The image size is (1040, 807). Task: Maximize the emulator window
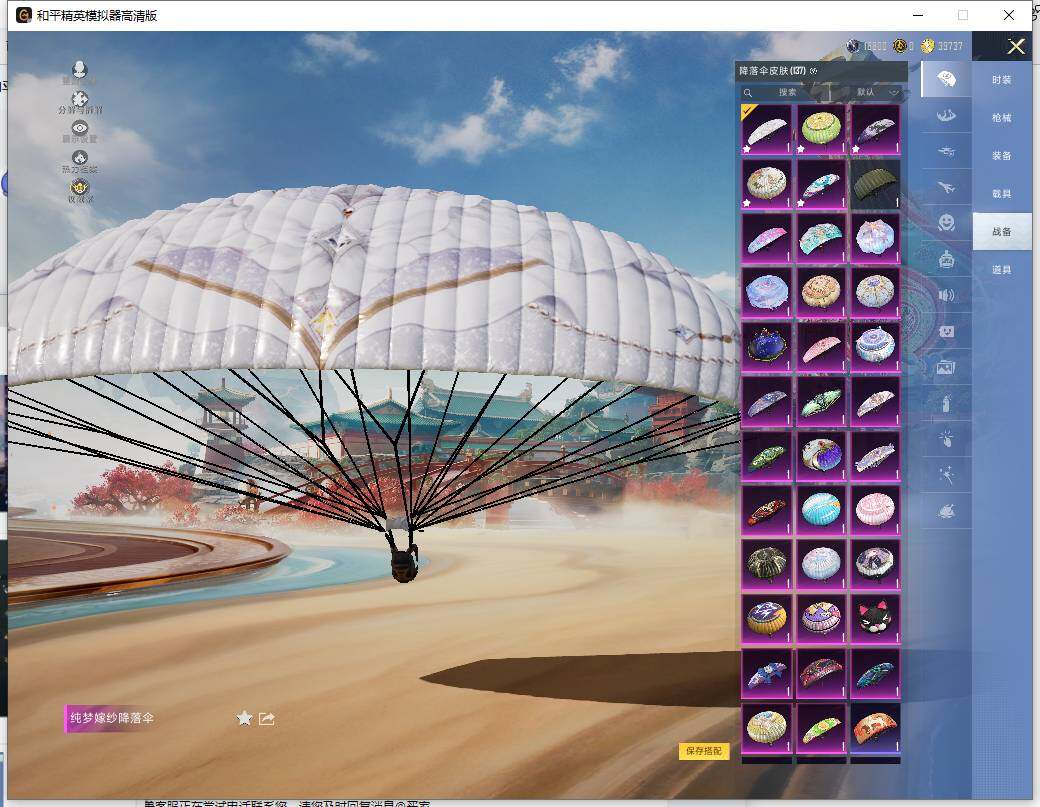pyautogui.click(x=963, y=15)
